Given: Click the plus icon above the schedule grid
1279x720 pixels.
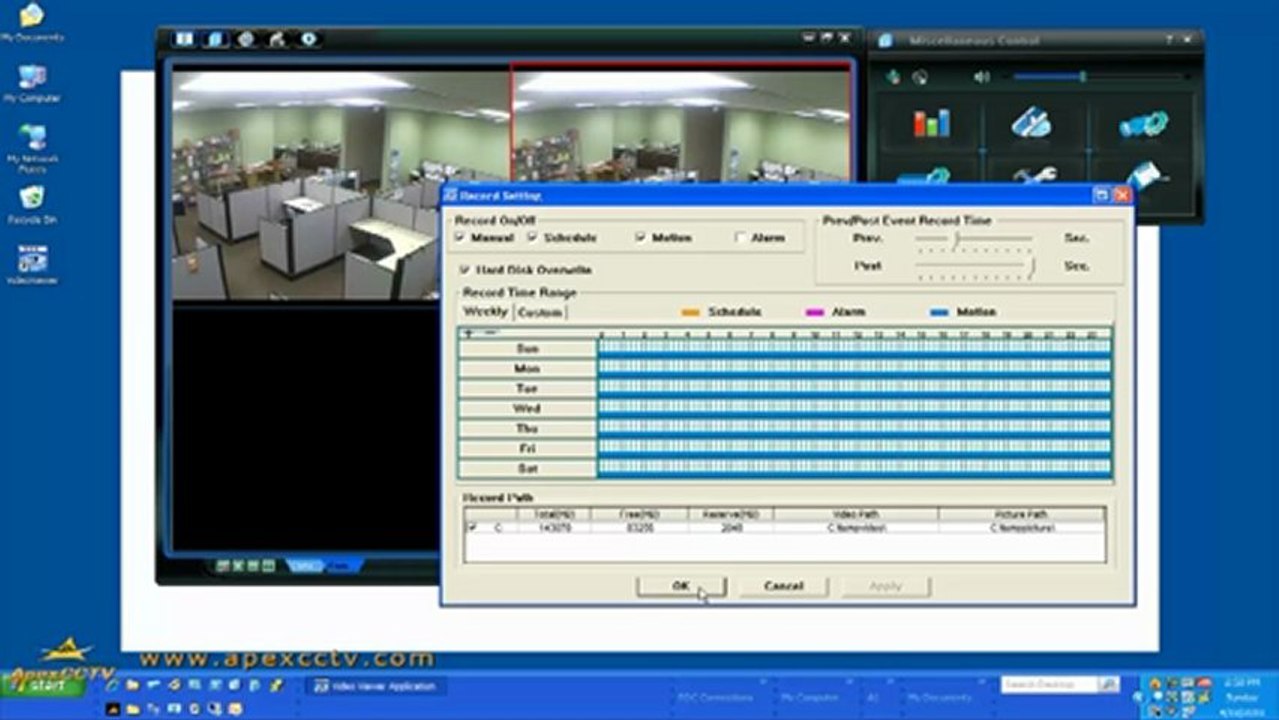Looking at the screenshot, I should click(x=468, y=333).
